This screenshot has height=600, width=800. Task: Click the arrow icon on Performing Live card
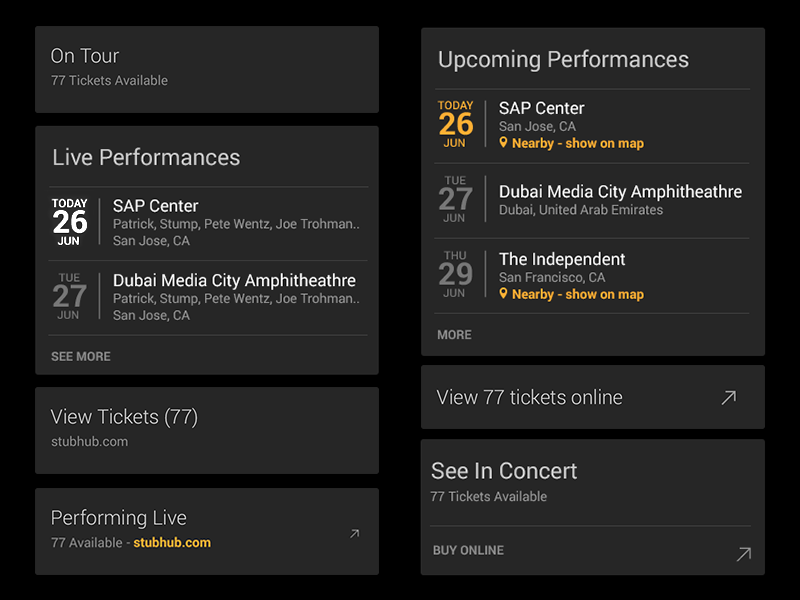click(354, 534)
